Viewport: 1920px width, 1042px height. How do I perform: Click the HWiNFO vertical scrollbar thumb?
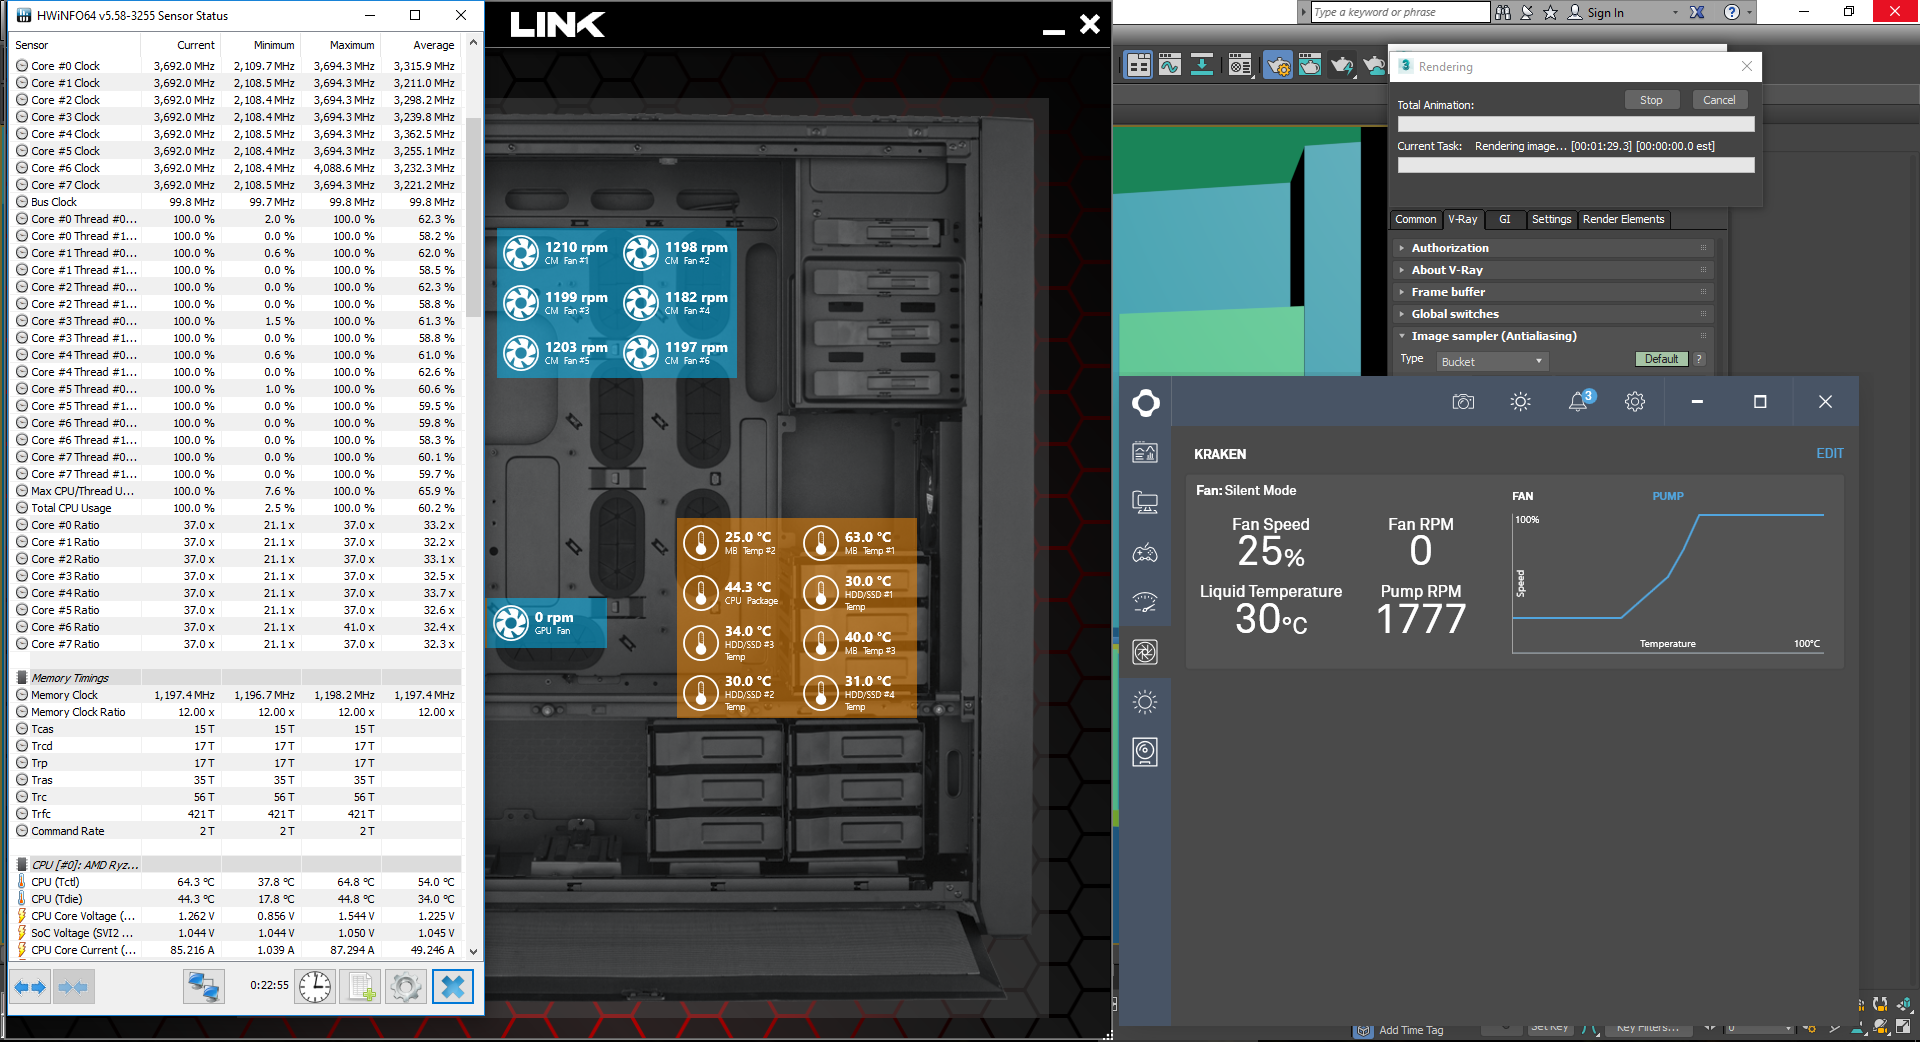473,217
